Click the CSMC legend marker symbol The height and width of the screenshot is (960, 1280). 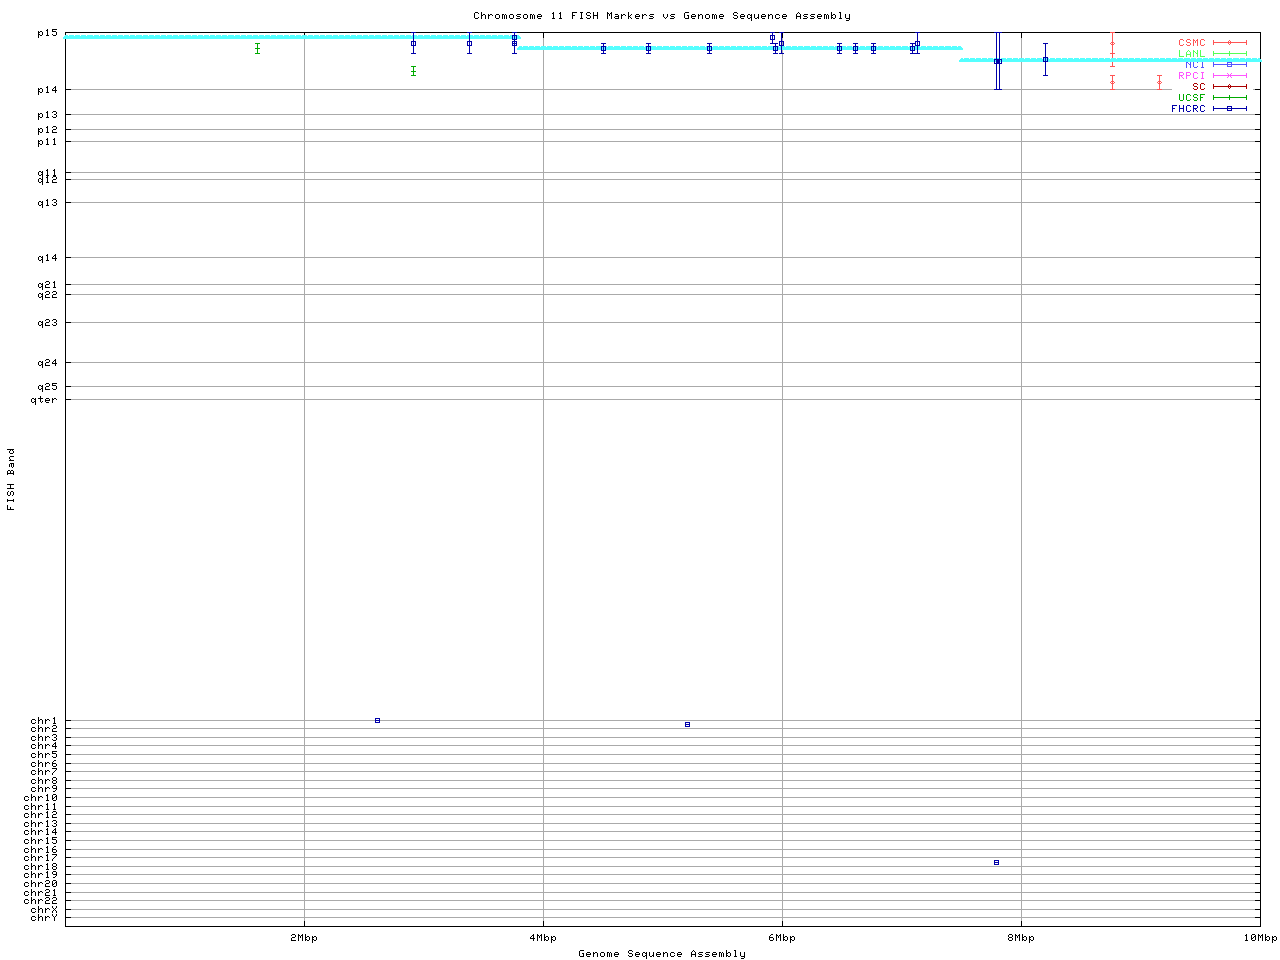pyautogui.click(x=1229, y=43)
